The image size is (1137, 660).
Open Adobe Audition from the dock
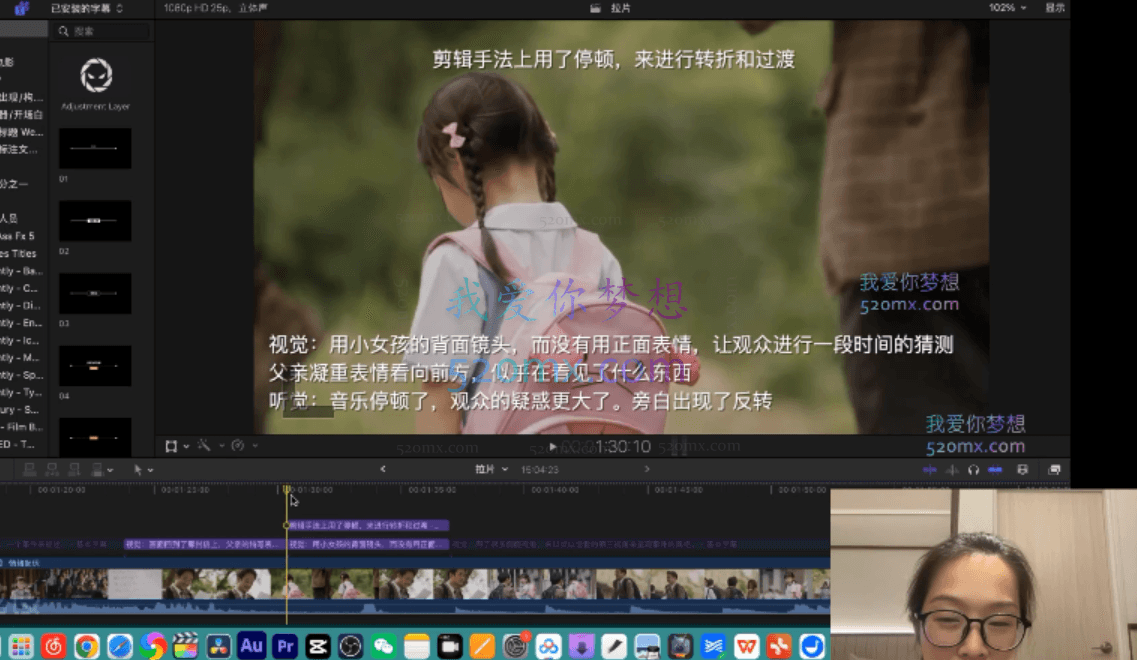tap(251, 646)
